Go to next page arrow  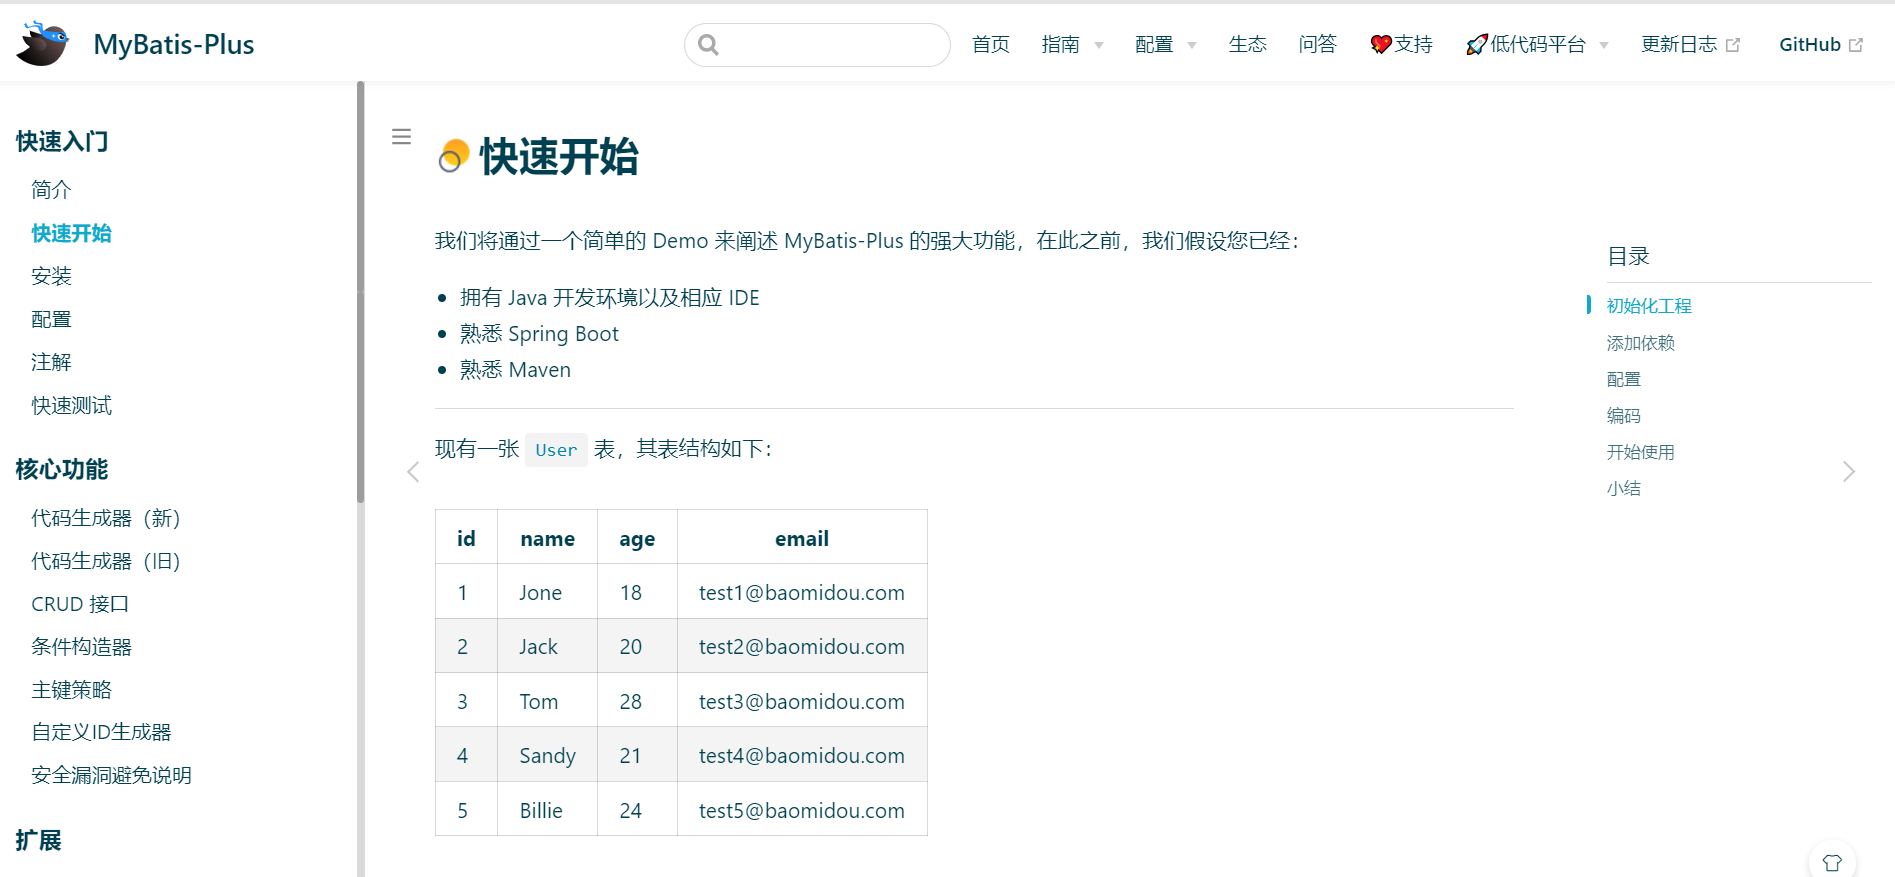[x=1849, y=472]
